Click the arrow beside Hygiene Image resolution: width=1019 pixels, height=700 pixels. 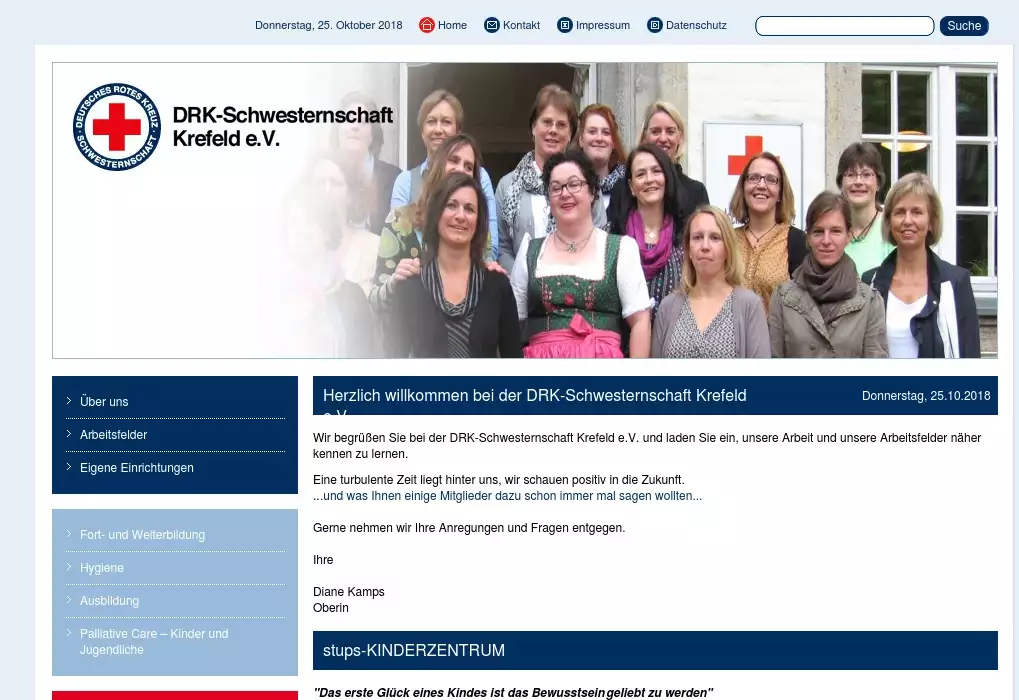67,568
